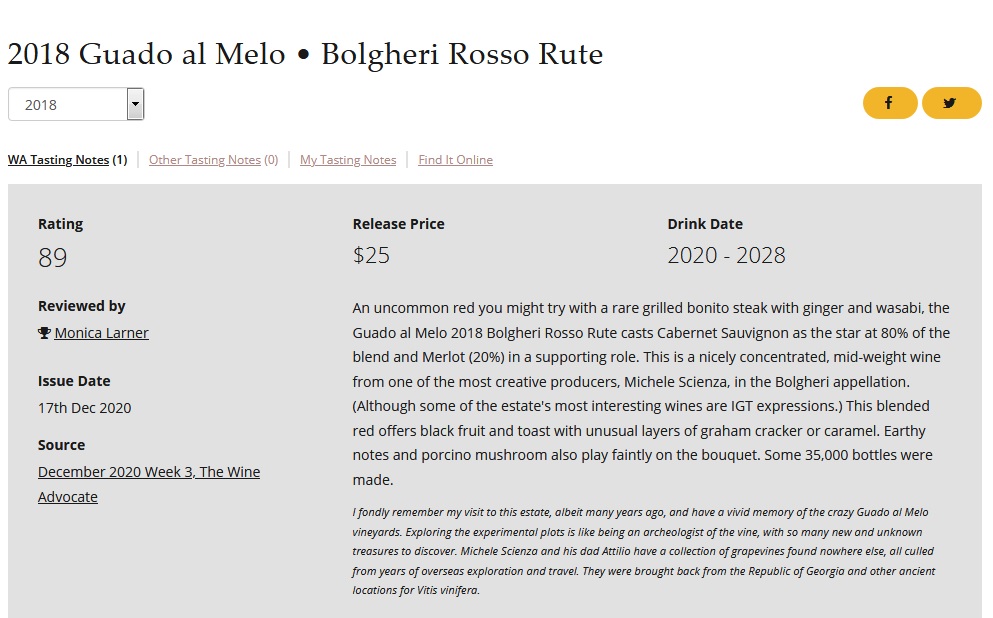Open the vintage dropdown arrow
This screenshot has width=993, height=618.
pos(135,104)
